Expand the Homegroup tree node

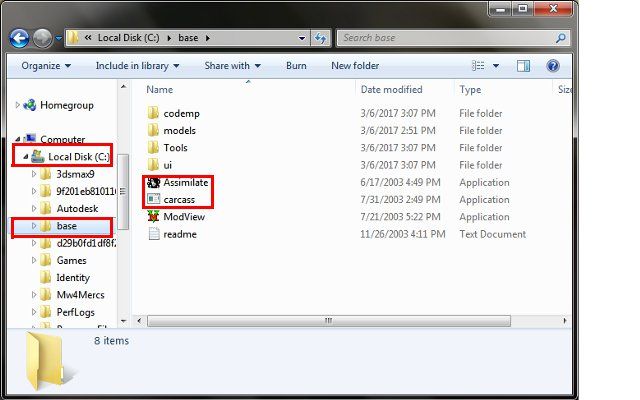(x=17, y=105)
